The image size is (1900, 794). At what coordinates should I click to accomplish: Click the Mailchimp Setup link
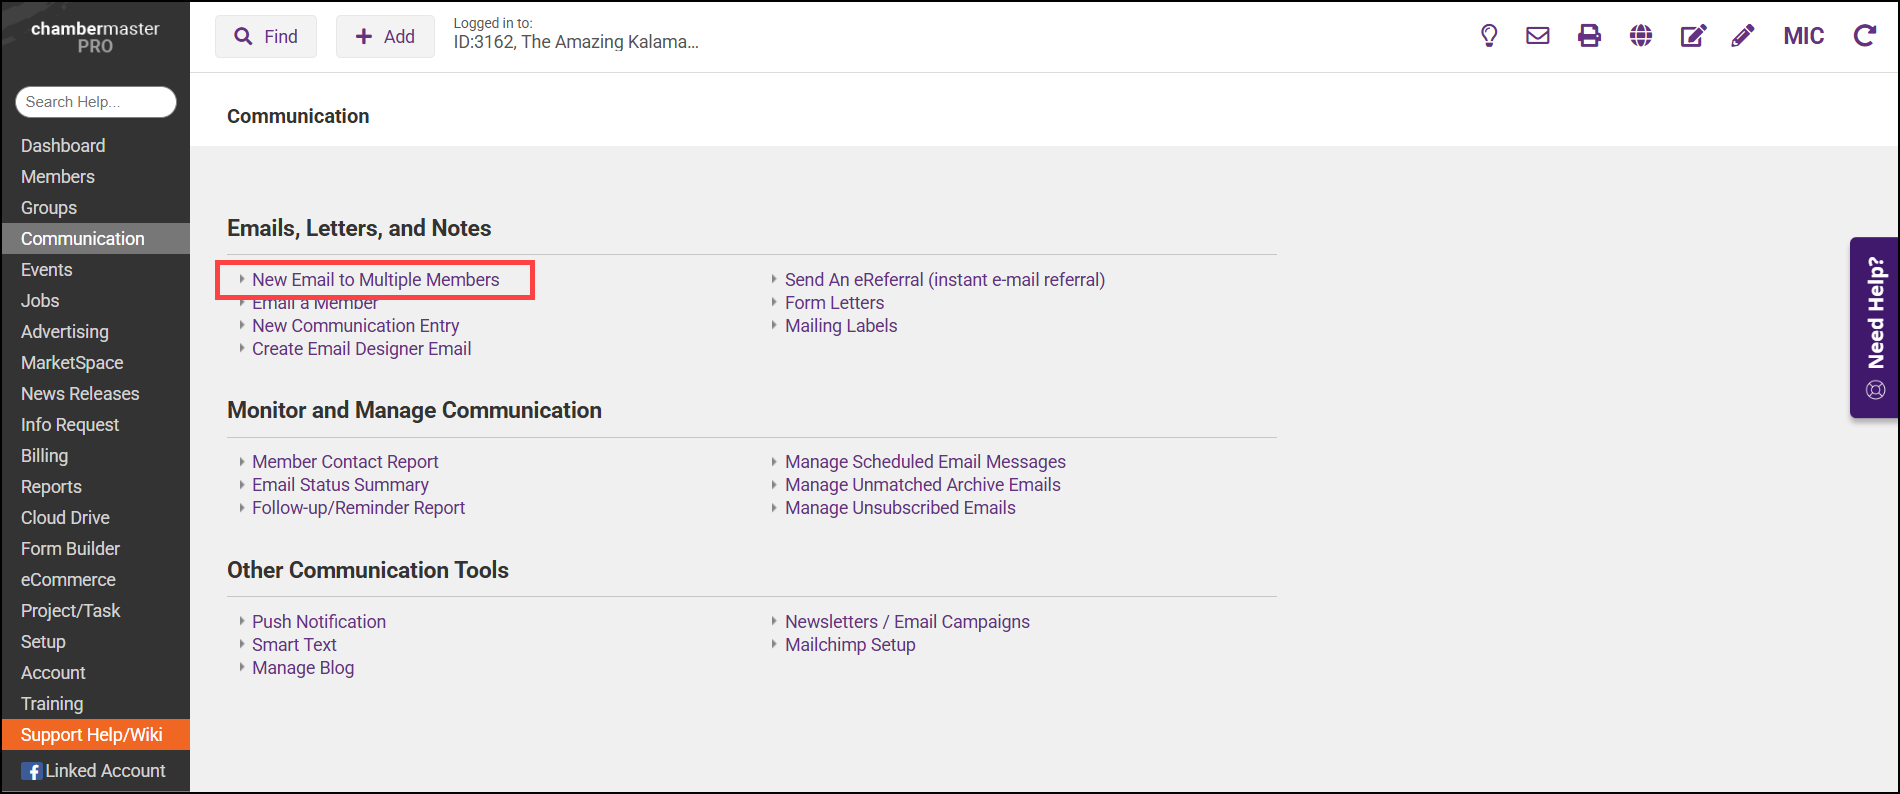click(850, 645)
